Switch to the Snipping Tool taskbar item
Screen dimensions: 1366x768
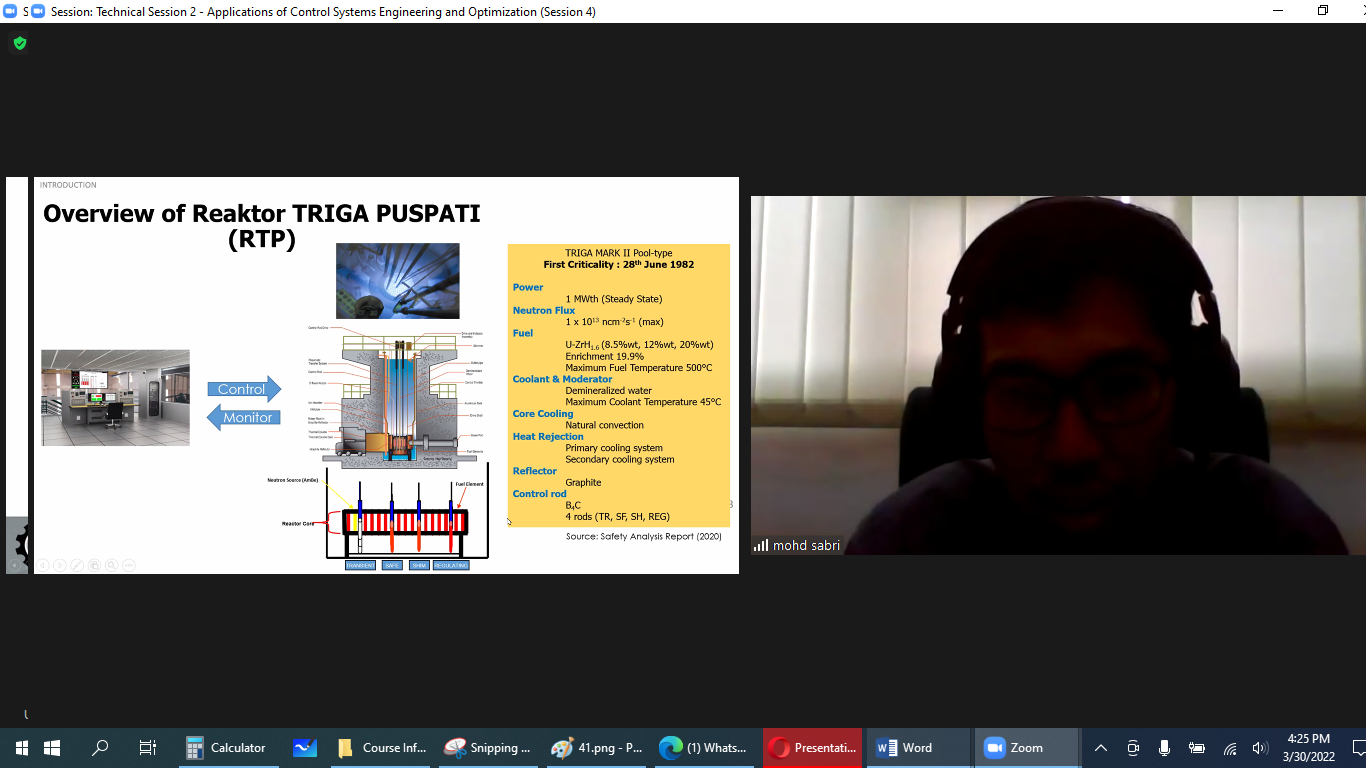pyautogui.click(x=488, y=748)
